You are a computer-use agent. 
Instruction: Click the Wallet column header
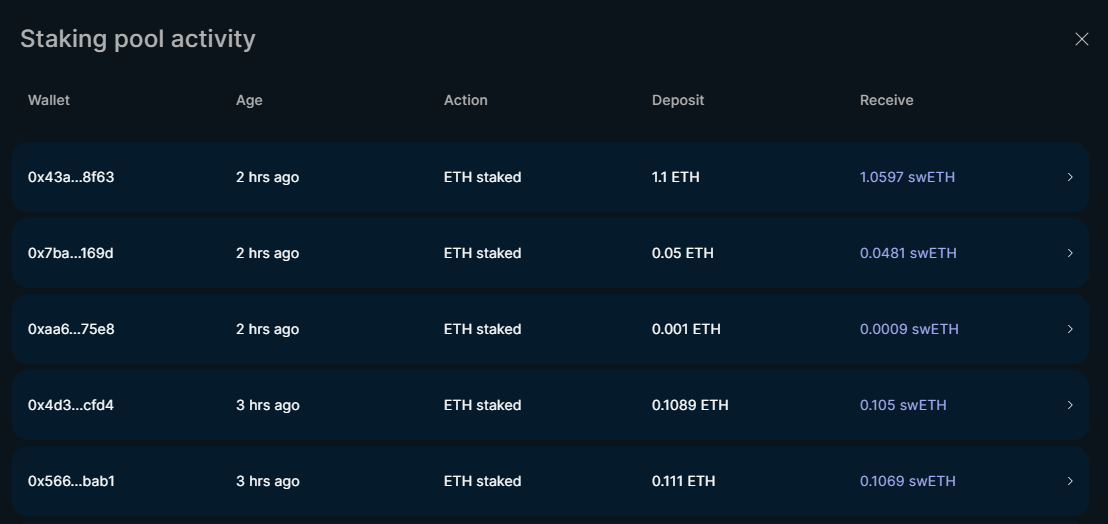49,100
